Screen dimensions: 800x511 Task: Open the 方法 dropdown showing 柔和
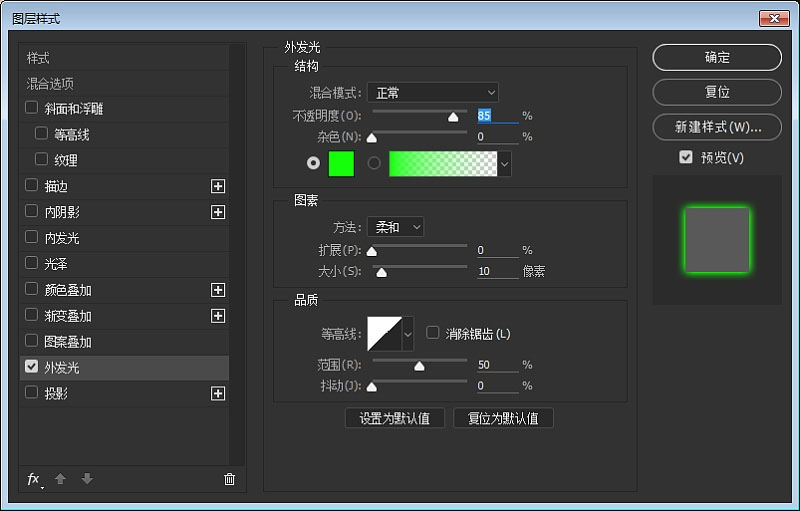coord(395,227)
